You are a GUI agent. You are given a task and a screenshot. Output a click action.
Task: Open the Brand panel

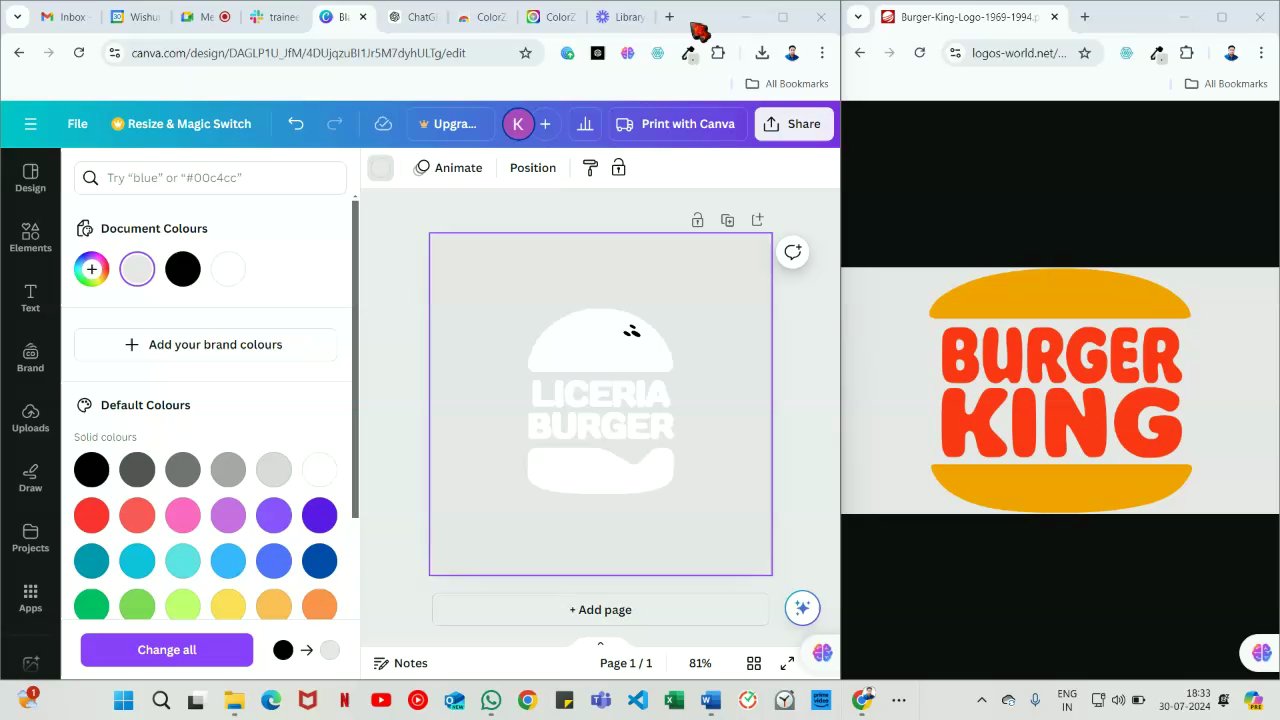[x=30, y=358]
